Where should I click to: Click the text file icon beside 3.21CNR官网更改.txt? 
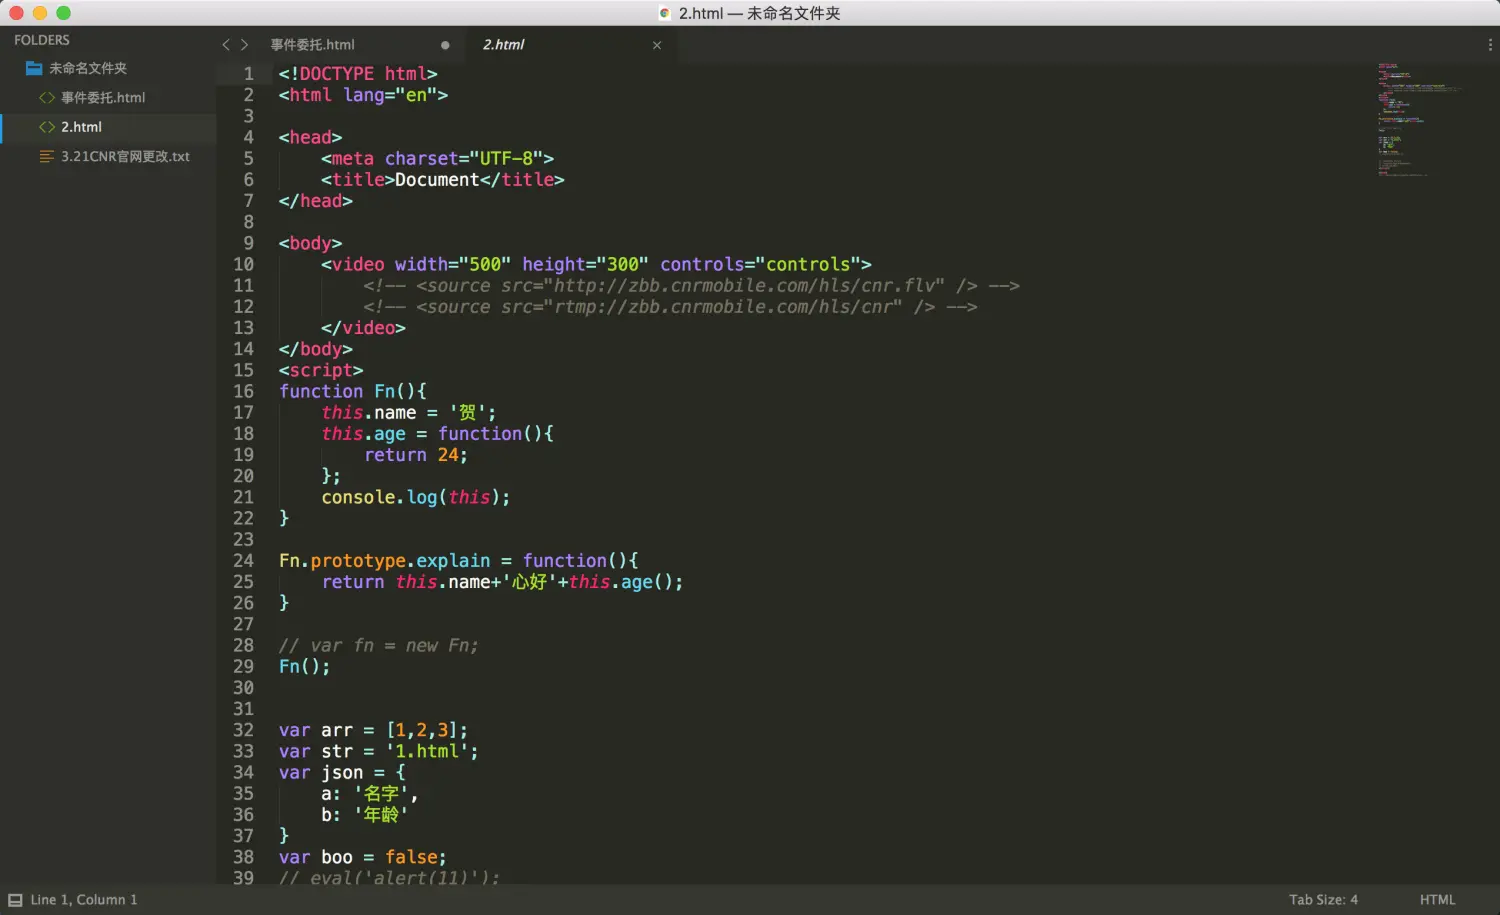[47, 157]
